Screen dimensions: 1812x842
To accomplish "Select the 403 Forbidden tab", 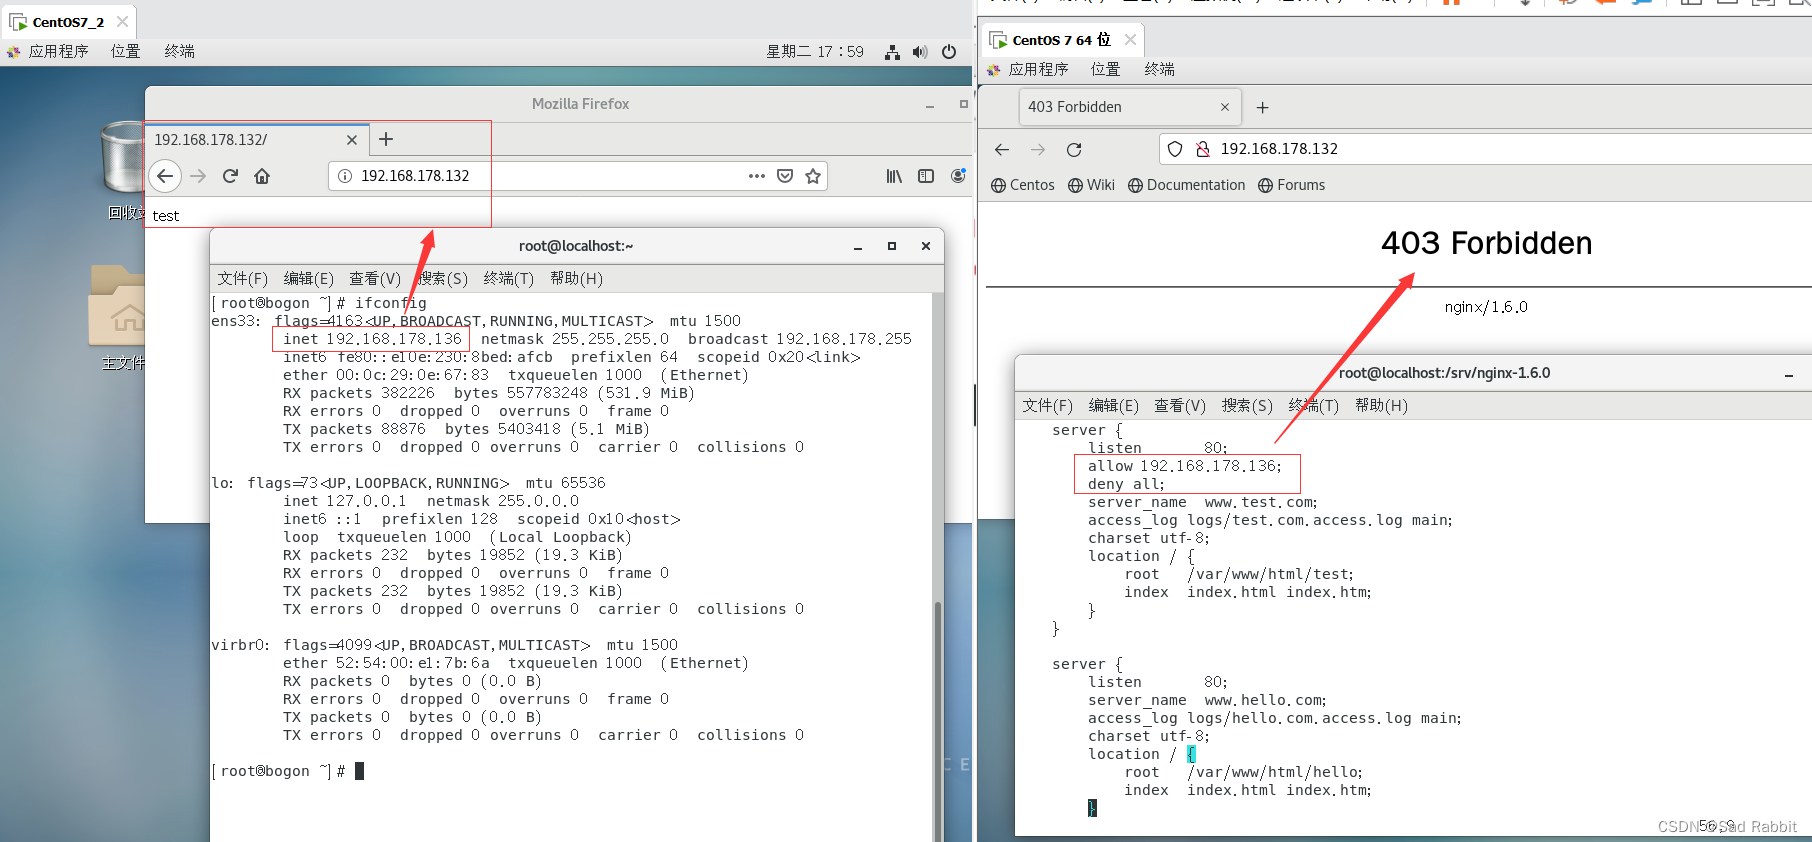I will pyautogui.click(x=1129, y=107).
